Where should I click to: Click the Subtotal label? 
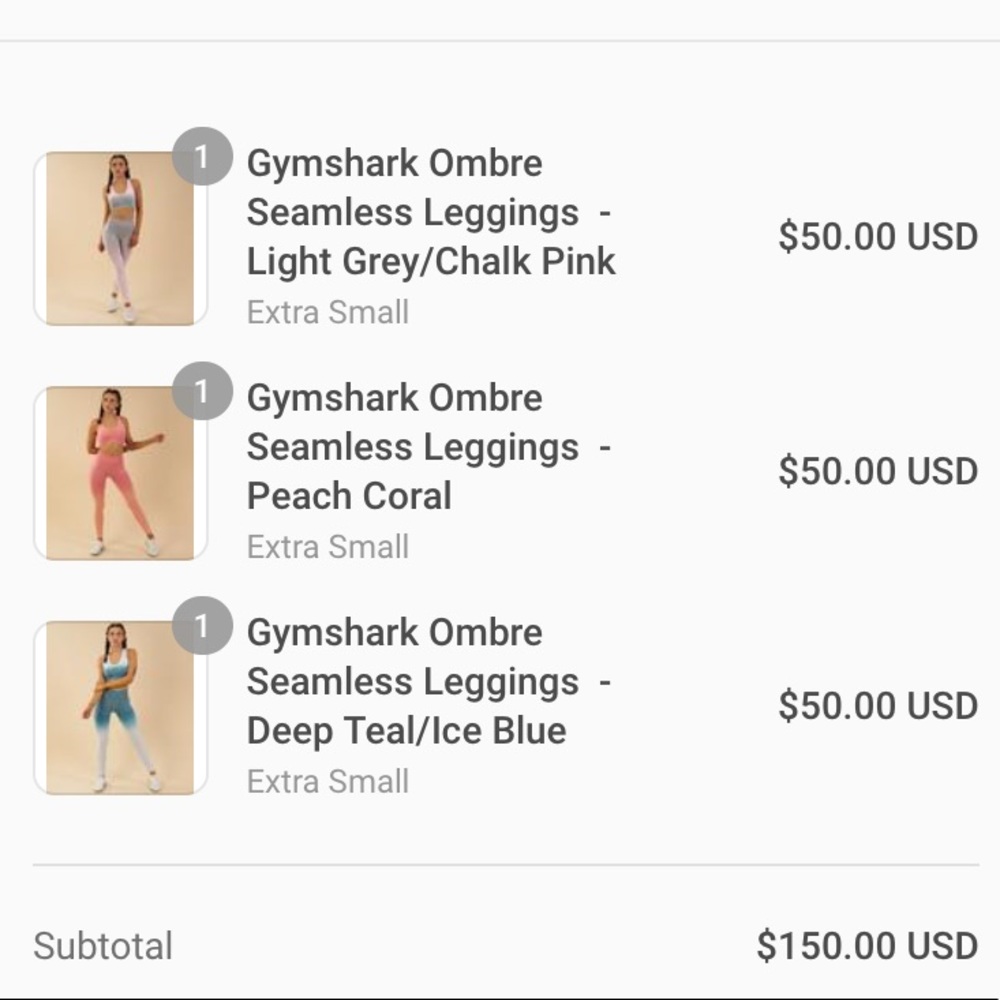(x=103, y=943)
